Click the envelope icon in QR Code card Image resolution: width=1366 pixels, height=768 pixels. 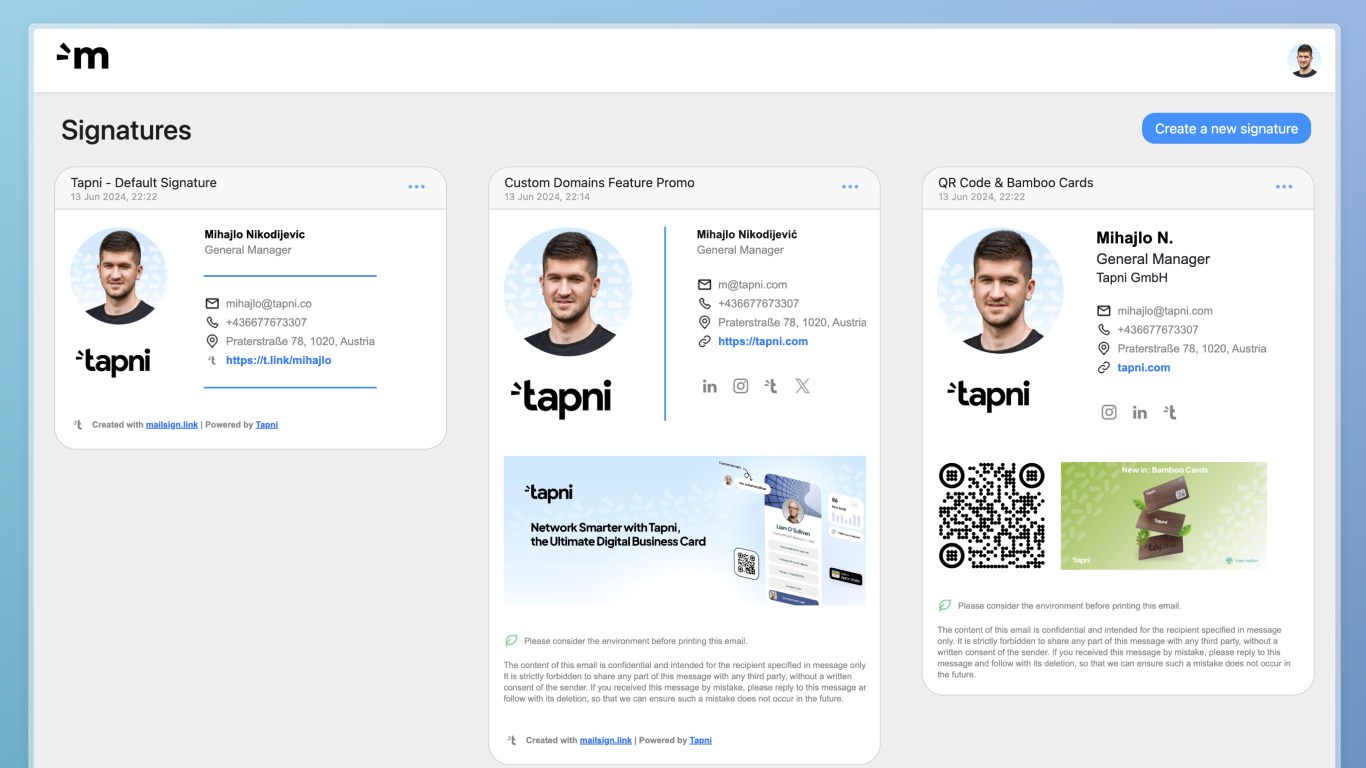tap(1104, 311)
